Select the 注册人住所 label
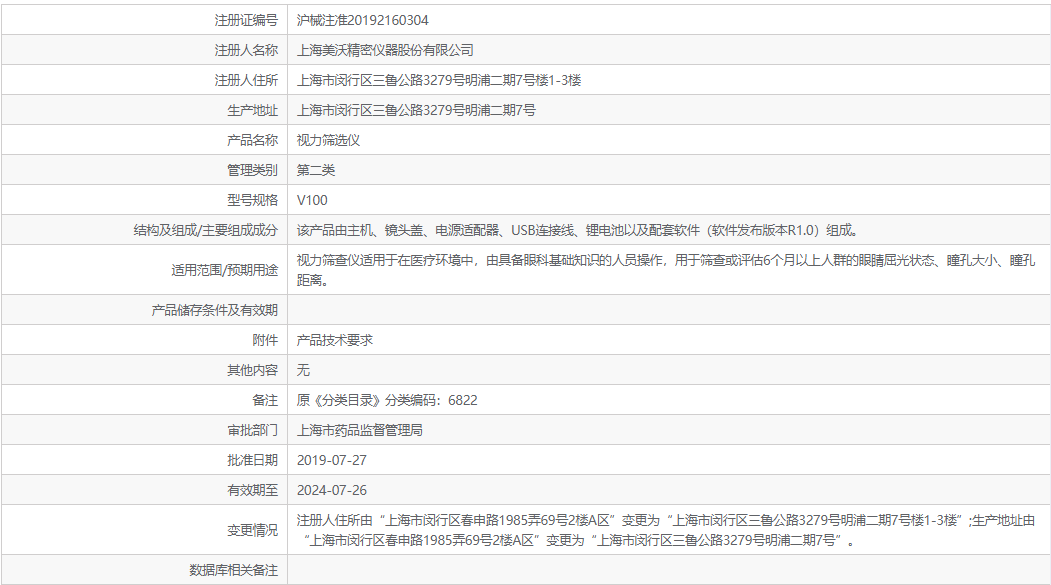 [x=246, y=80]
